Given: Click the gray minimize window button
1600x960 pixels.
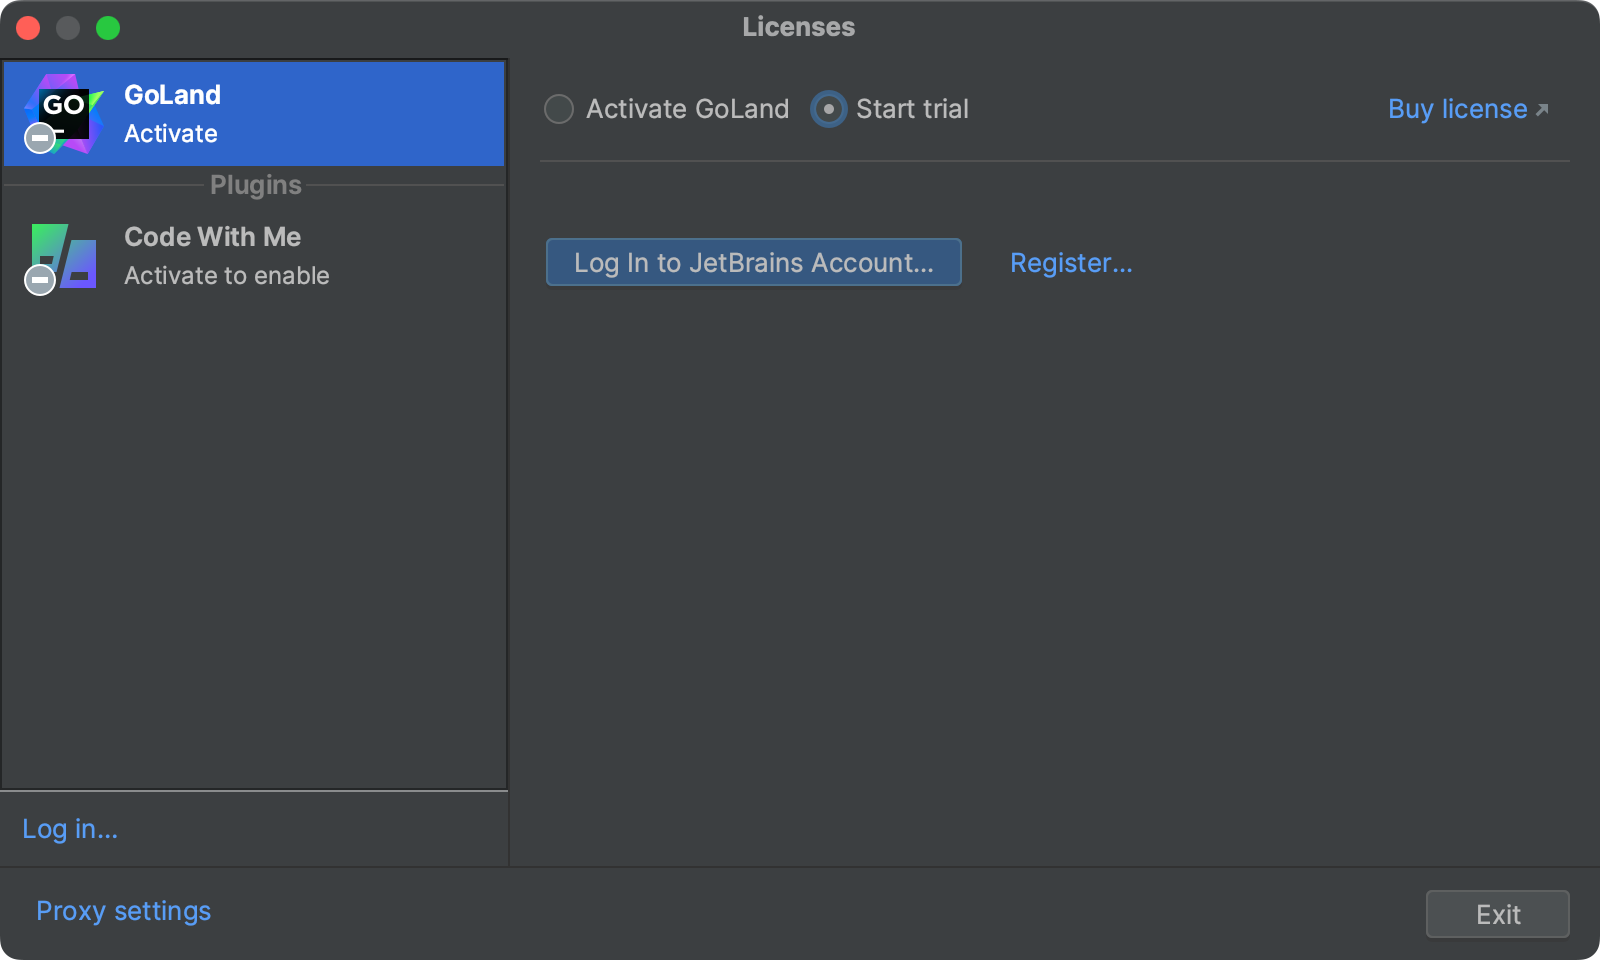Looking at the screenshot, I should click(x=68, y=28).
